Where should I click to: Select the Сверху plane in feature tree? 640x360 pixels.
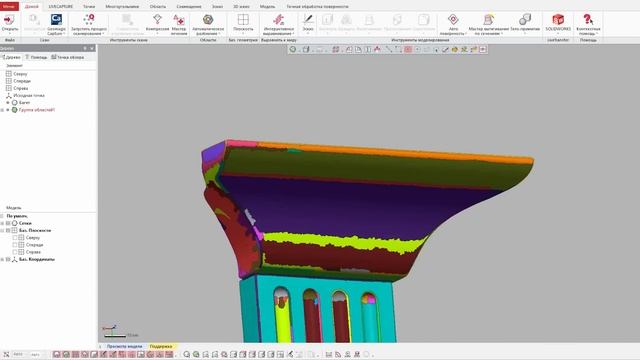click(x=20, y=74)
